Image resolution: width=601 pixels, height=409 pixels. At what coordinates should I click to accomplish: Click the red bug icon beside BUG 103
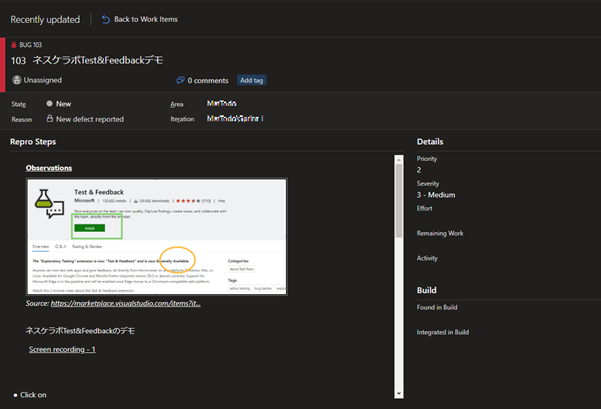tap(14, 45)
